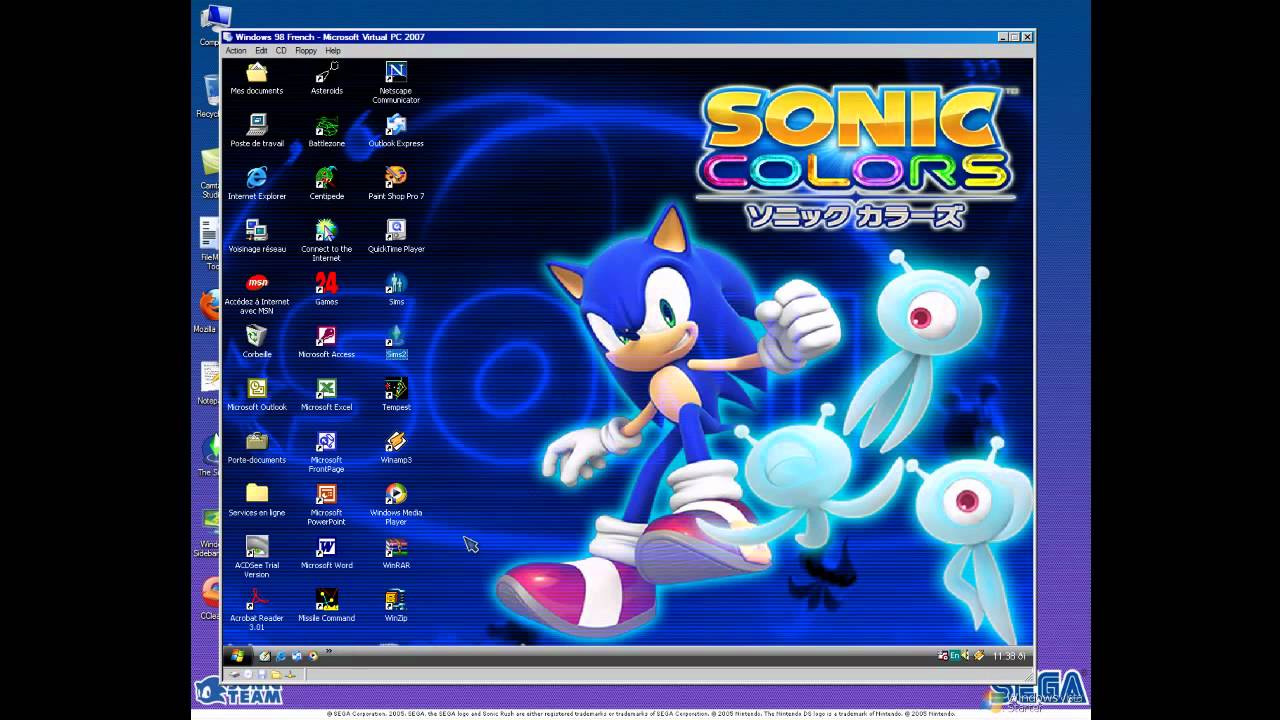The width and height of the screenshot is (1280, 720).
Task: Maximize the Virtual PC window
Action: [1014, 37]
